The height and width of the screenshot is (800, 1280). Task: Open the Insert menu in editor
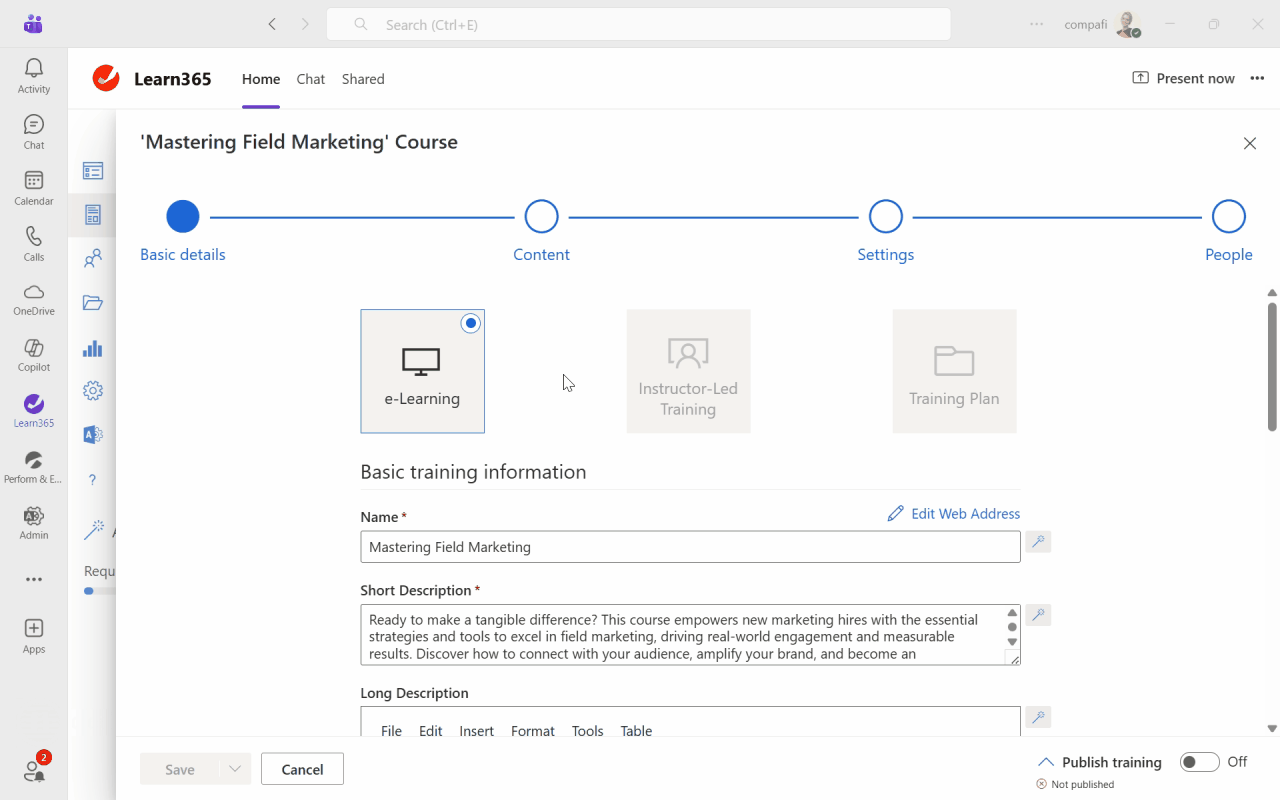(x=476, y=731)
